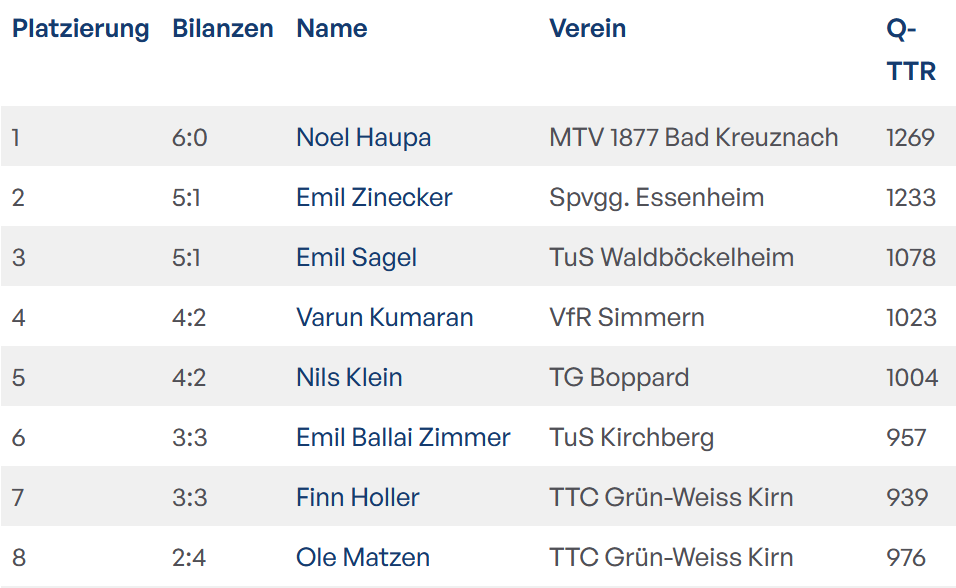Open the Ole Matzen player link

click(363, 557)
